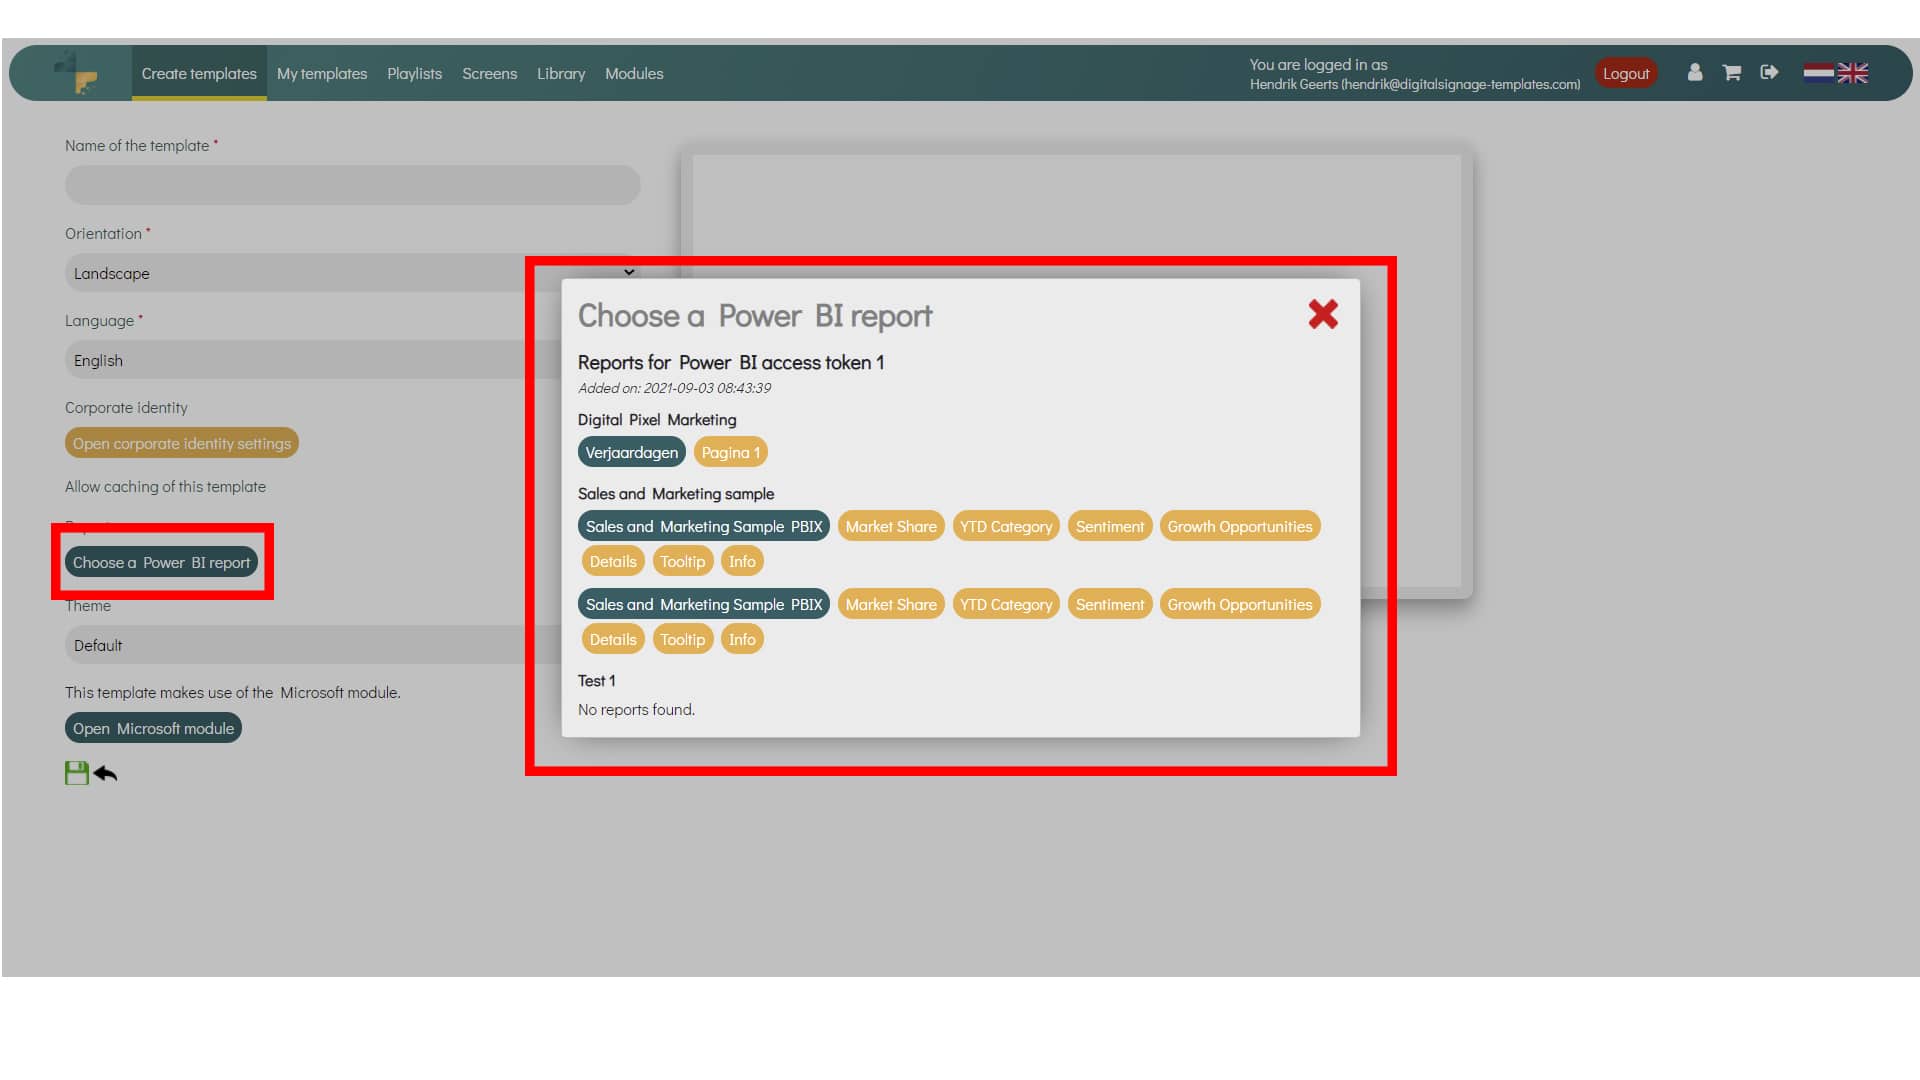Screen dimensions: 1920x1080
Task: Open the Modules section
Action: (634, 73)
